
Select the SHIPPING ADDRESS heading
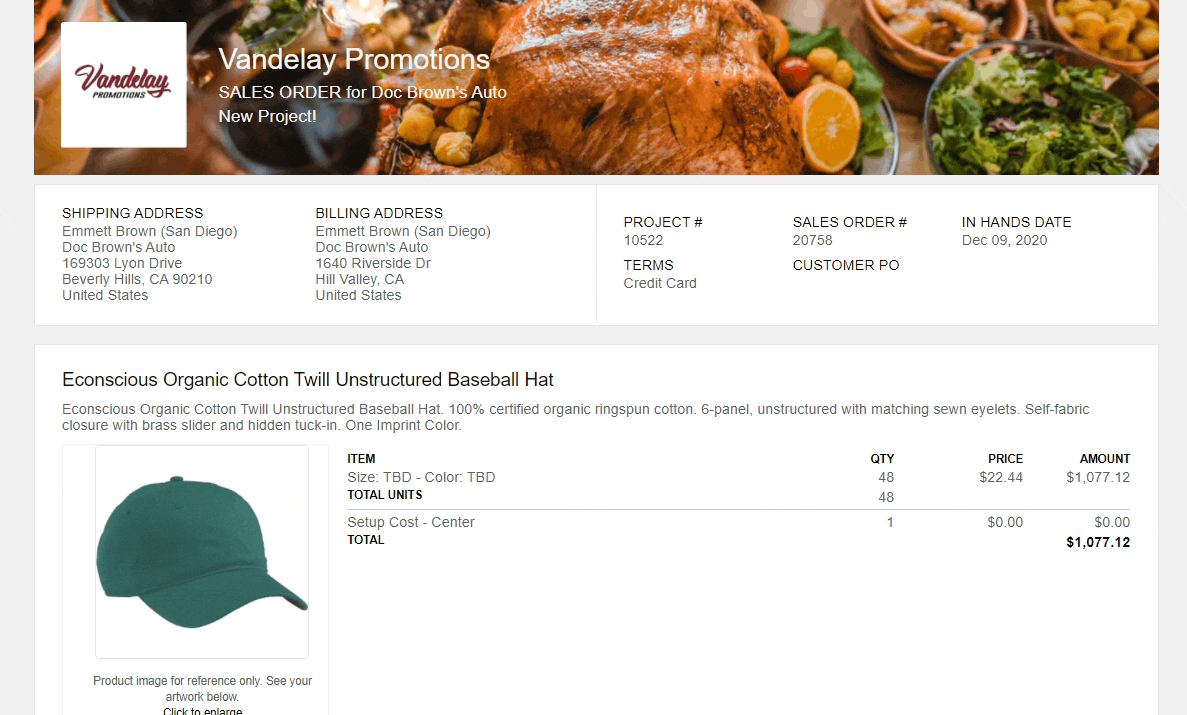coord(132,213)
